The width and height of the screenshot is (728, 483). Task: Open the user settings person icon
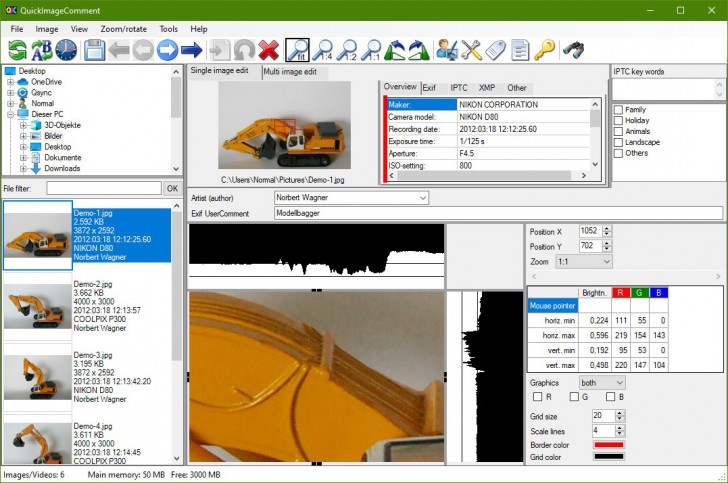pos(447,50)
